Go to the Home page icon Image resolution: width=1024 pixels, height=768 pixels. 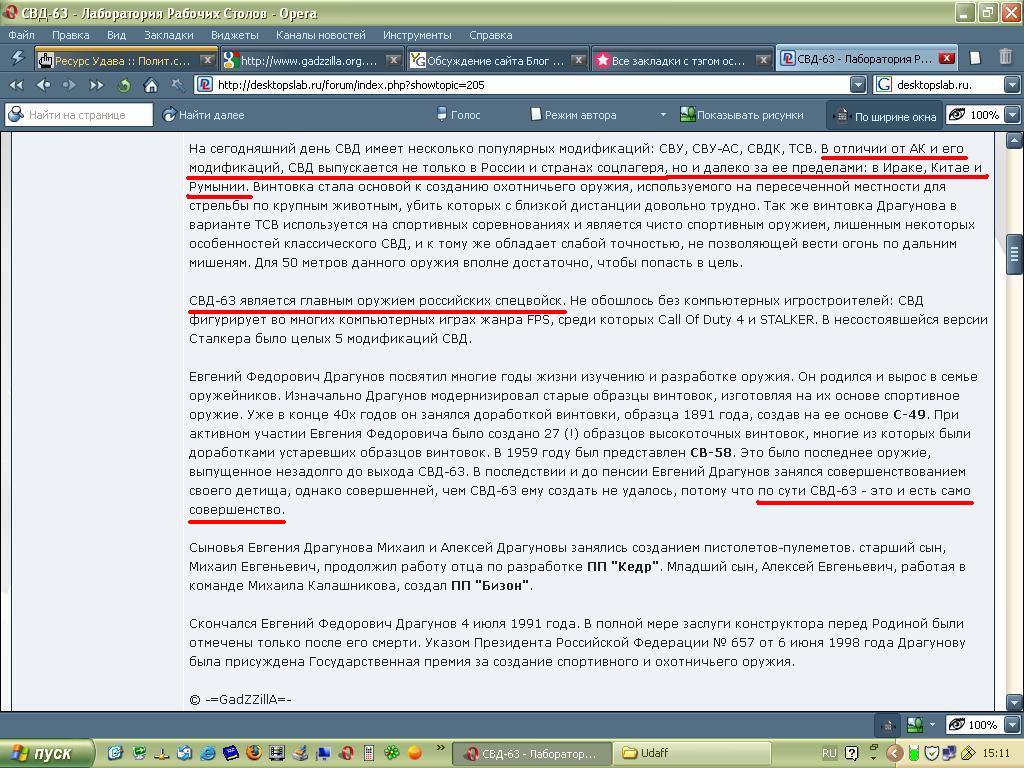(151, 85)
